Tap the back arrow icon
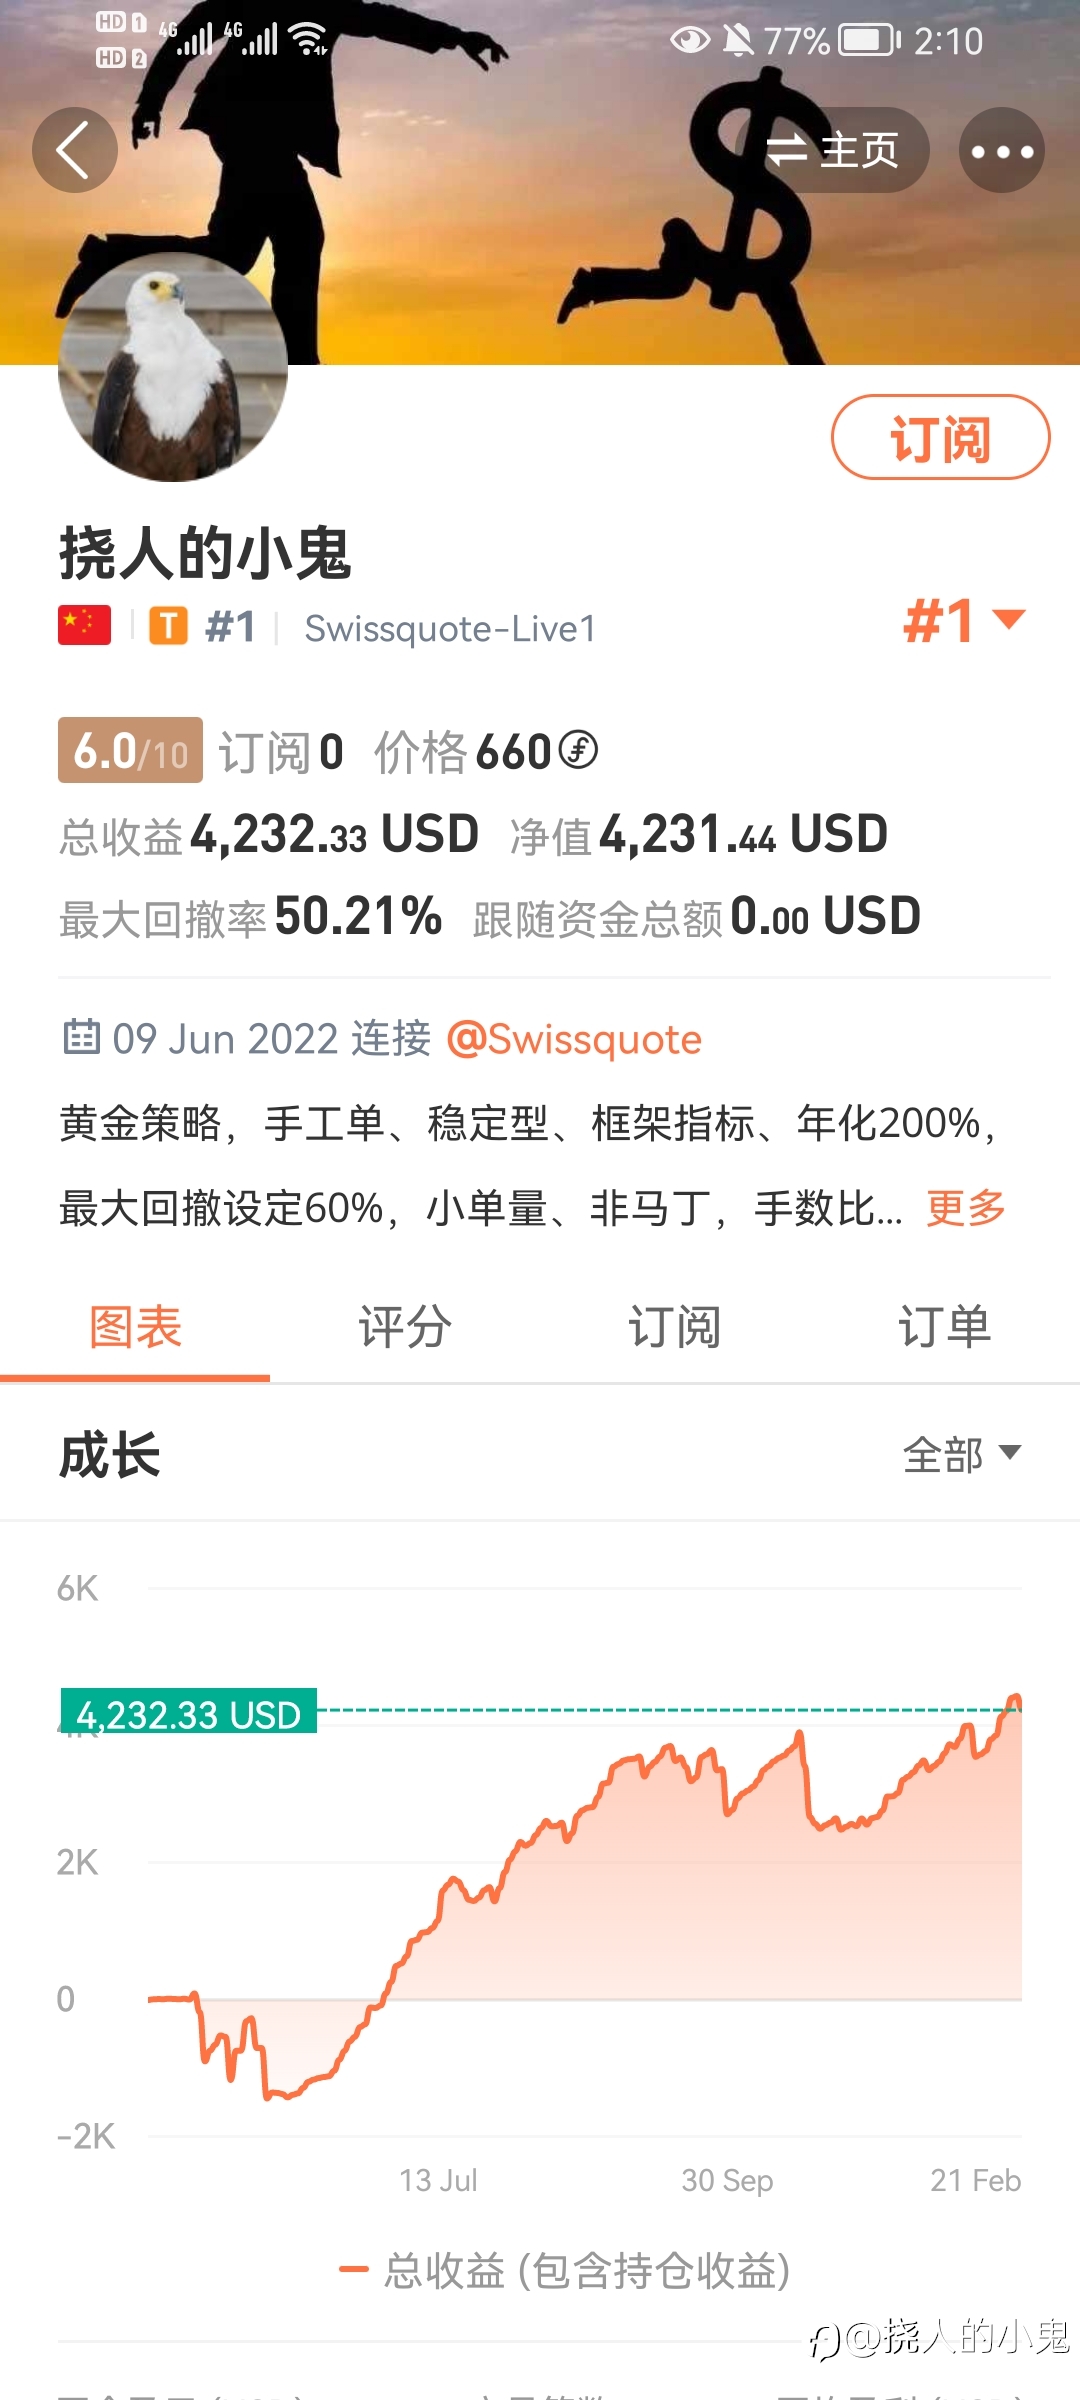The height and width of the screenshot is (2400, 1080). [x=75, y=150]
